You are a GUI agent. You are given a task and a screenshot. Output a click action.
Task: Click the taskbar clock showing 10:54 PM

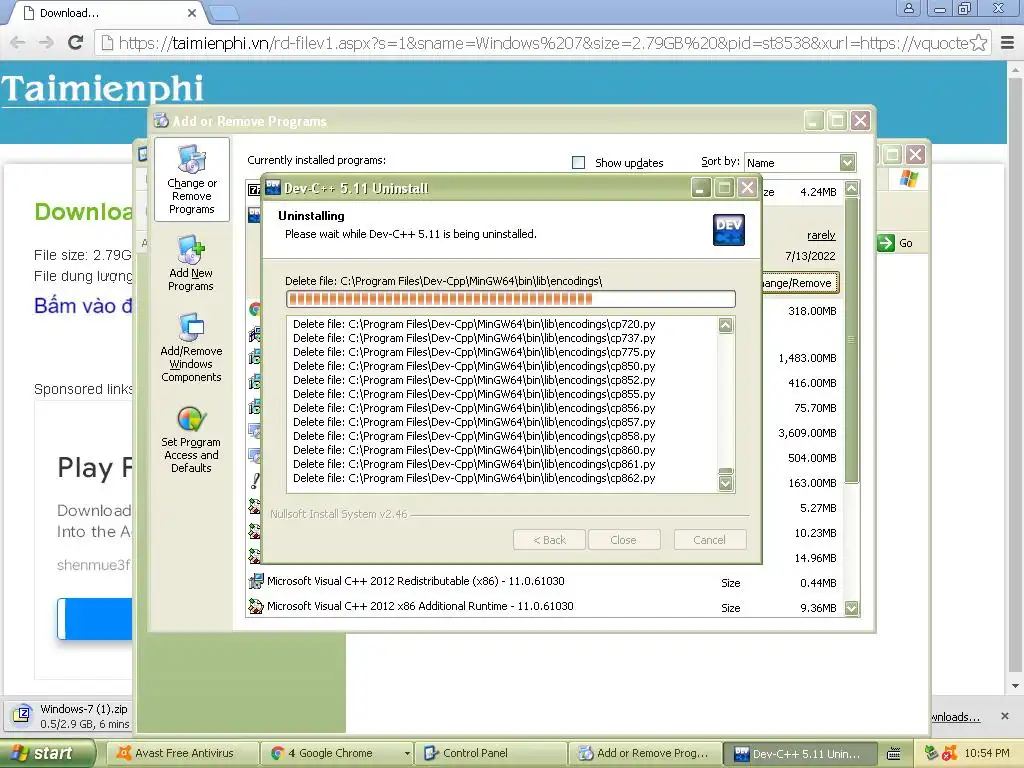(x=986, y=754)
